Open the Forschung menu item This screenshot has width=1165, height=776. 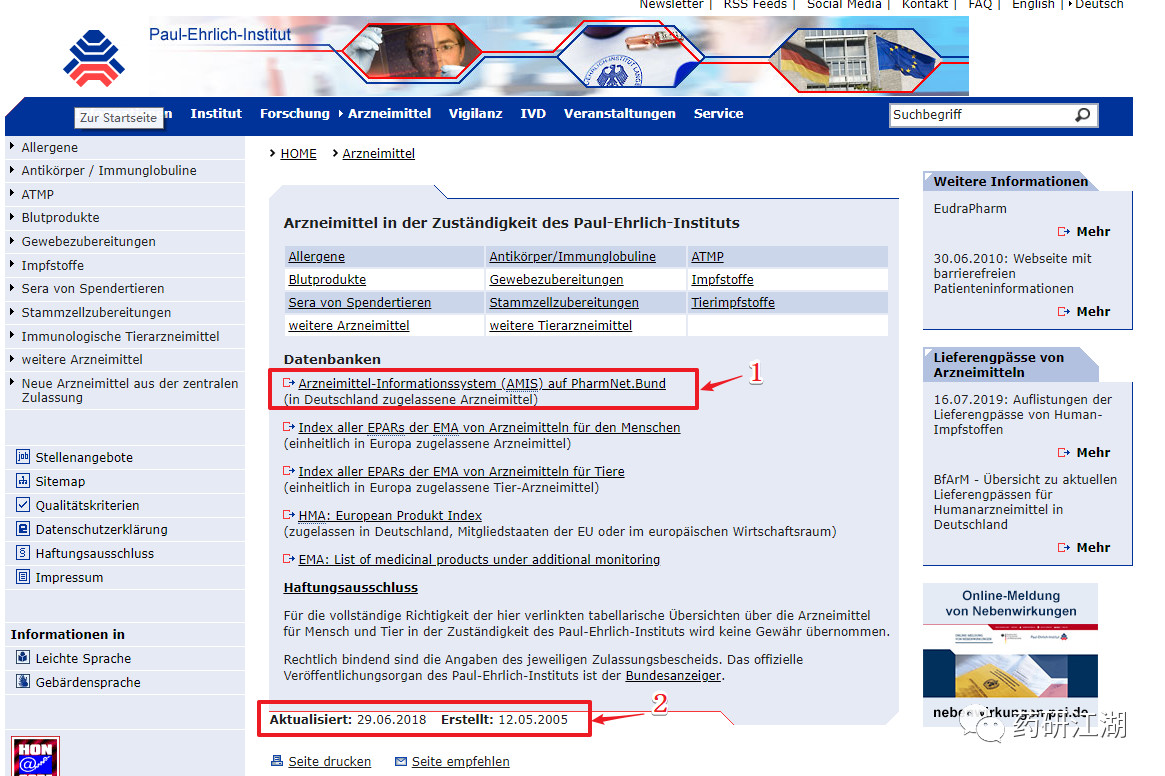coord(294,113)
